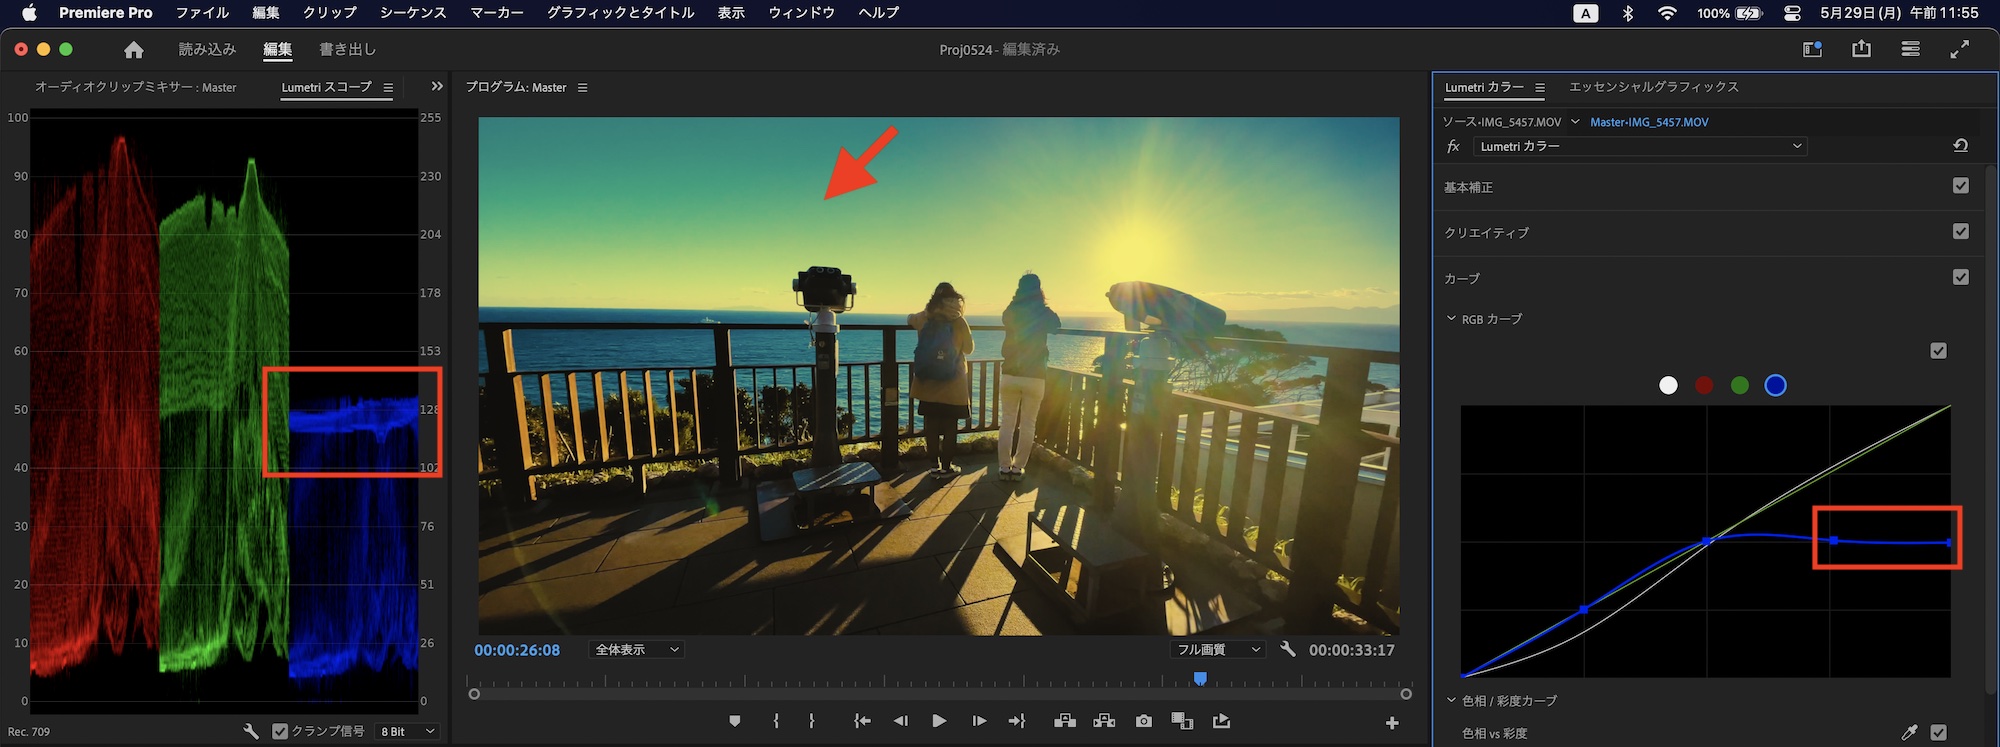
Task: Open プログラム: Master panel menu icon
Action: click(x=582, y=88)
